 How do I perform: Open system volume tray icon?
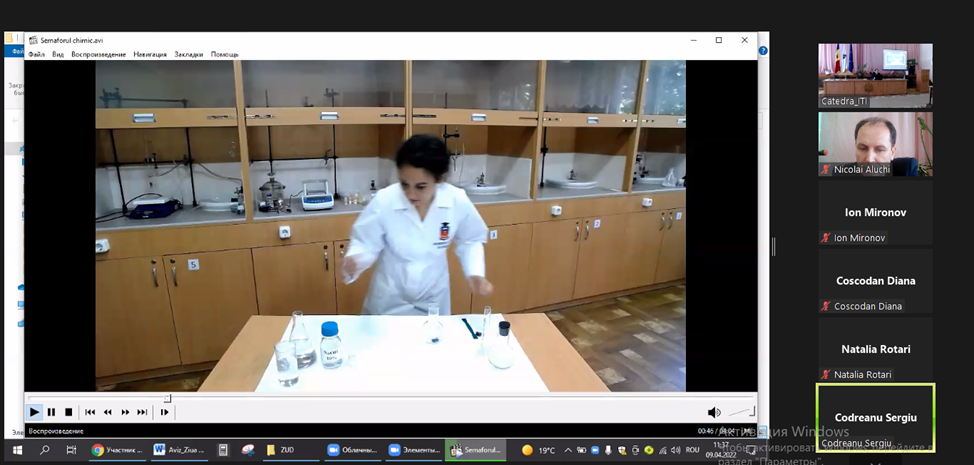(x=675, y=450)
